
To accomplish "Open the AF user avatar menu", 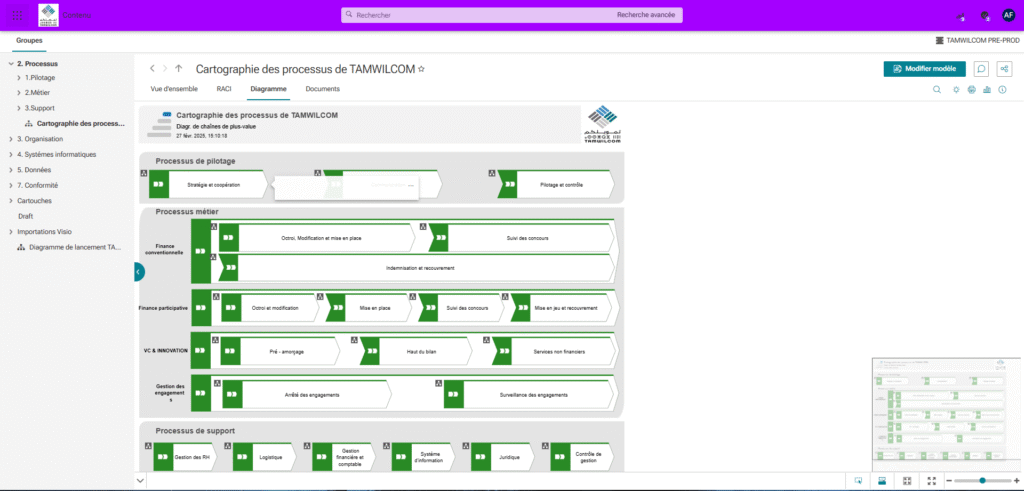I will [1008, 15].
